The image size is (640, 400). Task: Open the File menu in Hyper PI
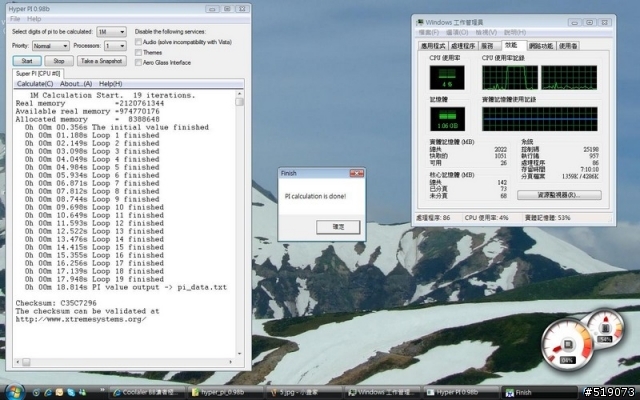pos(15,19)
